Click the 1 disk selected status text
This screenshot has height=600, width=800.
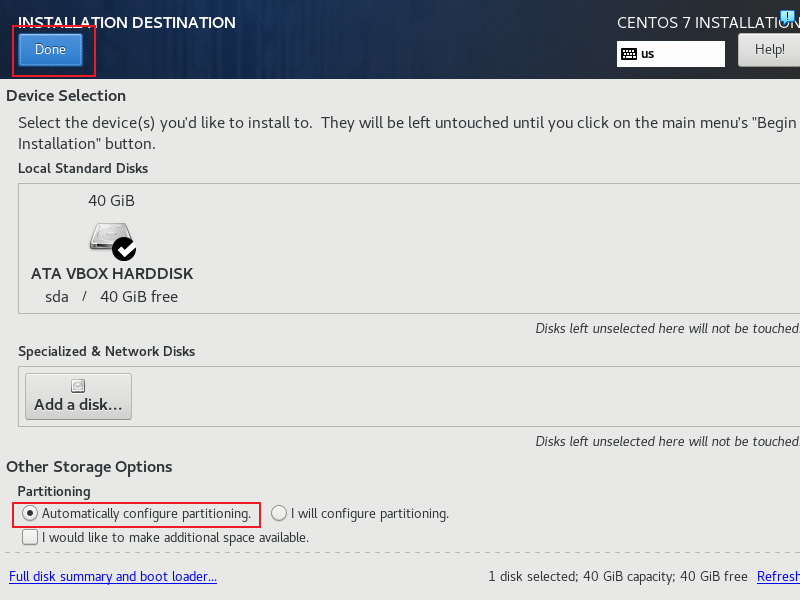[x=618, y=577]
